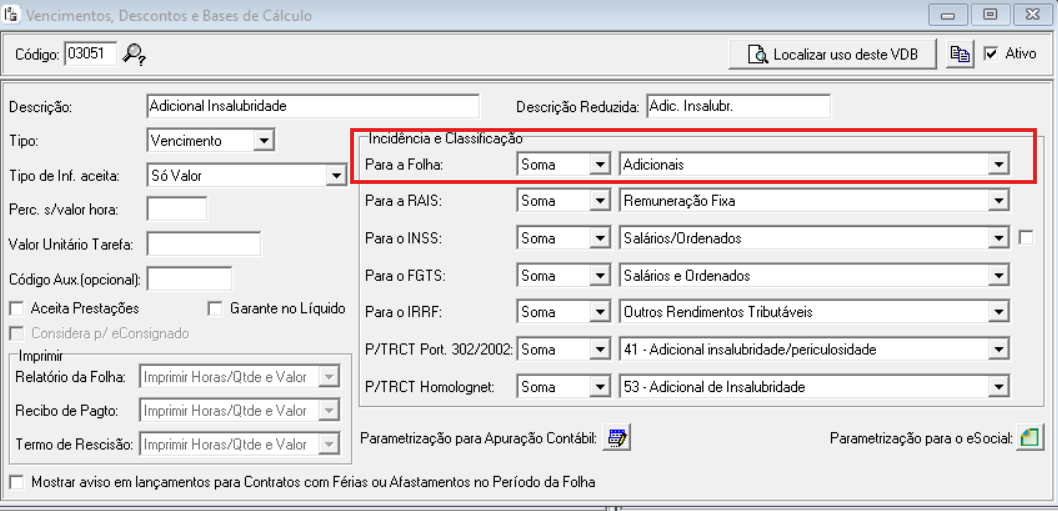Open Parametrização para o eSocial icon
This screenshot has width=1058, height=511.
pyautogui.click(x=1030, y=438)
